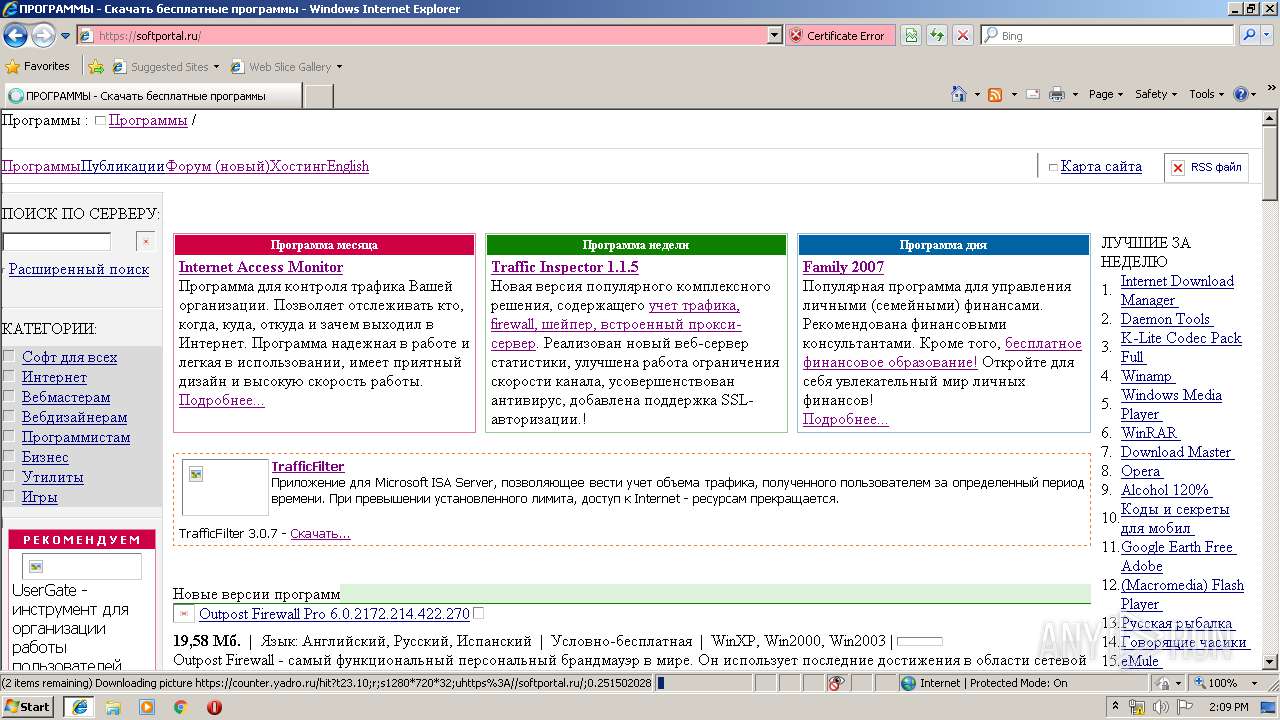Click the status bar loading progress bar
1280x720 pixels.
[x=705, y=683]
